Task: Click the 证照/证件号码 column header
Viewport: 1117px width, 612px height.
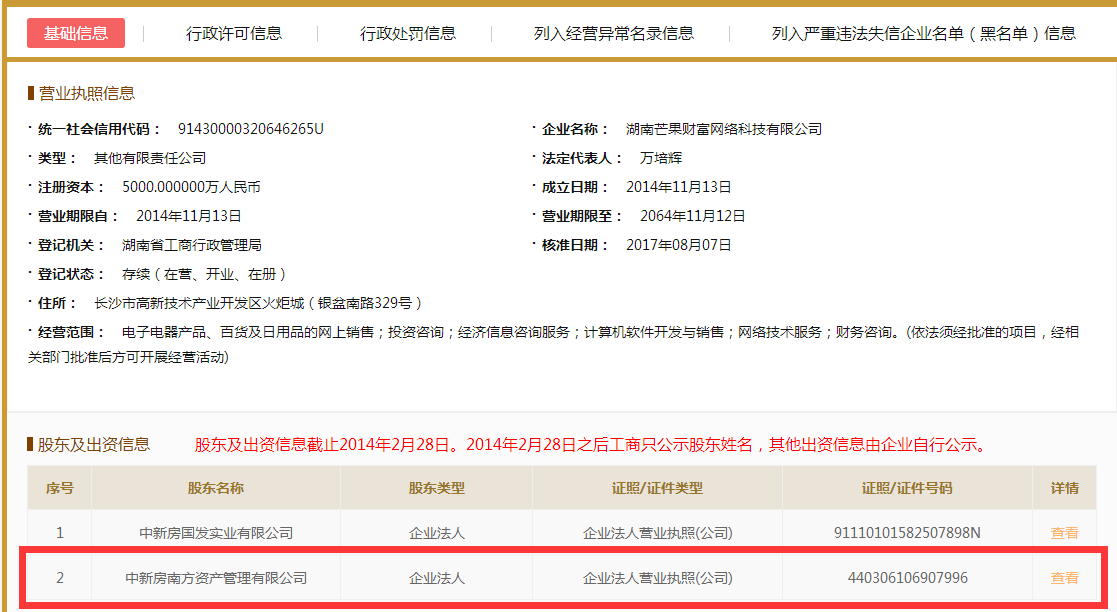Action: click(x=907, y=488)
